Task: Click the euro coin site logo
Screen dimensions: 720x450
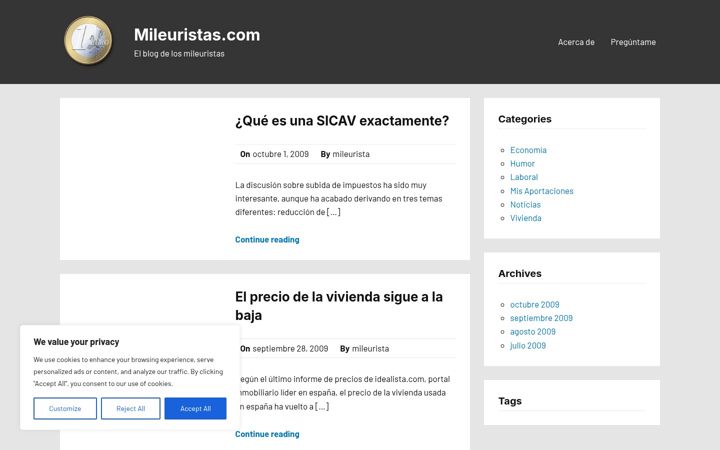Action: click(88, 40)
